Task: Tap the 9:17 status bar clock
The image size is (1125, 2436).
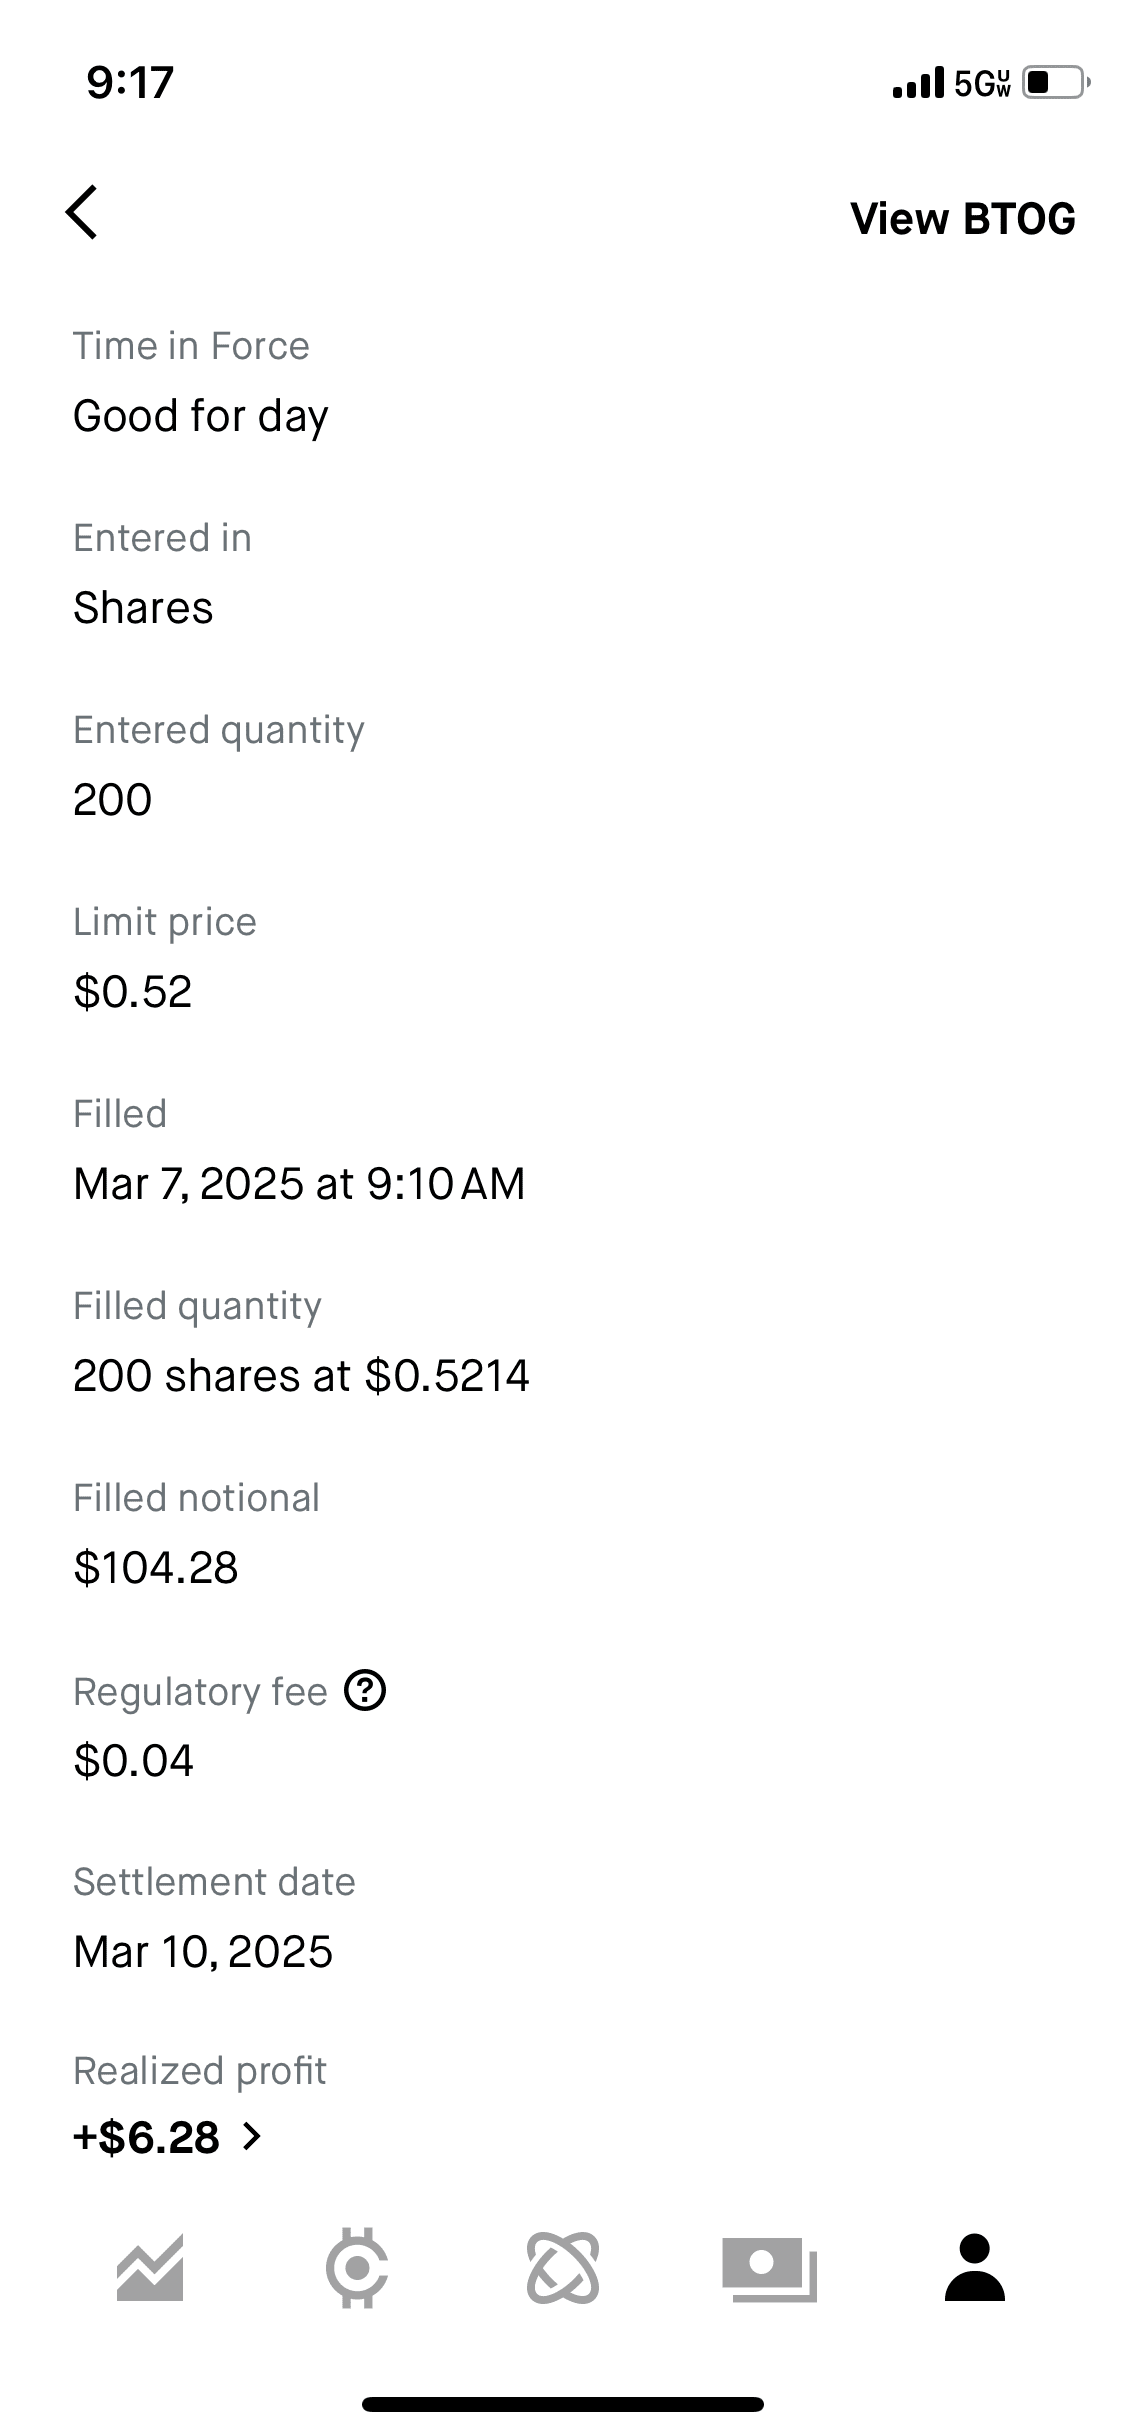Action: click(x=130, y=82)
